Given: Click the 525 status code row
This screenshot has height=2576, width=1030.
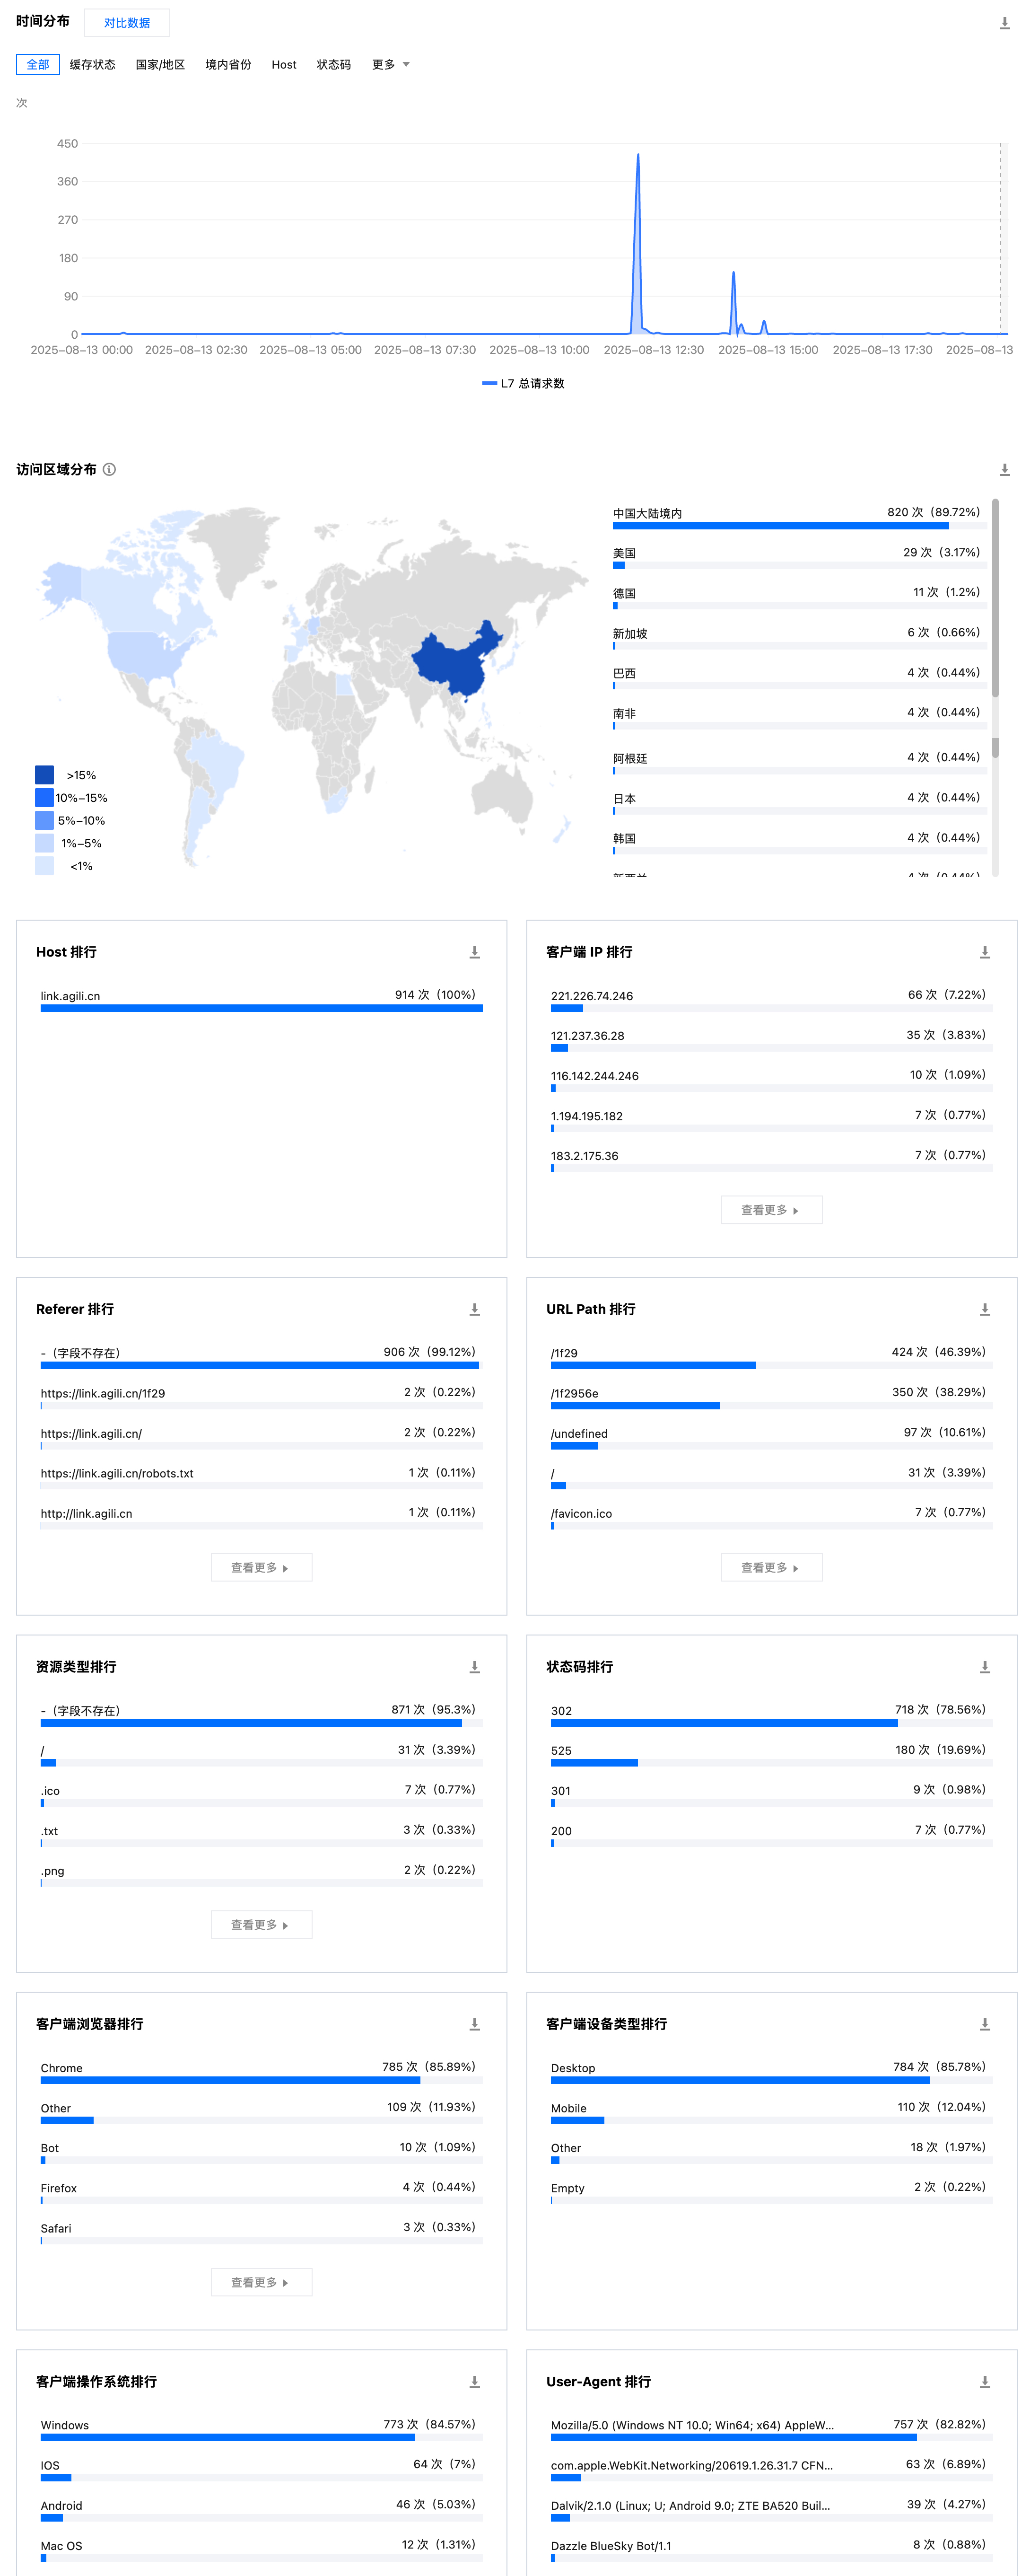Looking at the screenshot, I should (x=771, y=1755).
